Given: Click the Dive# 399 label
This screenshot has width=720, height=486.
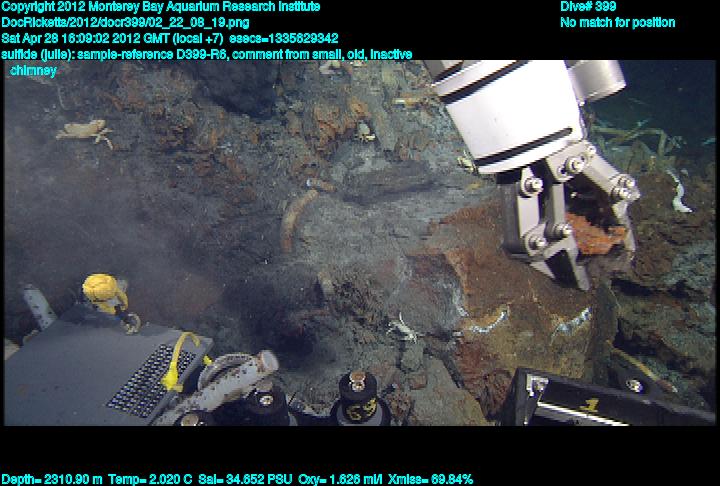Looking at the screenshot, I should click(x=588, y=7).
